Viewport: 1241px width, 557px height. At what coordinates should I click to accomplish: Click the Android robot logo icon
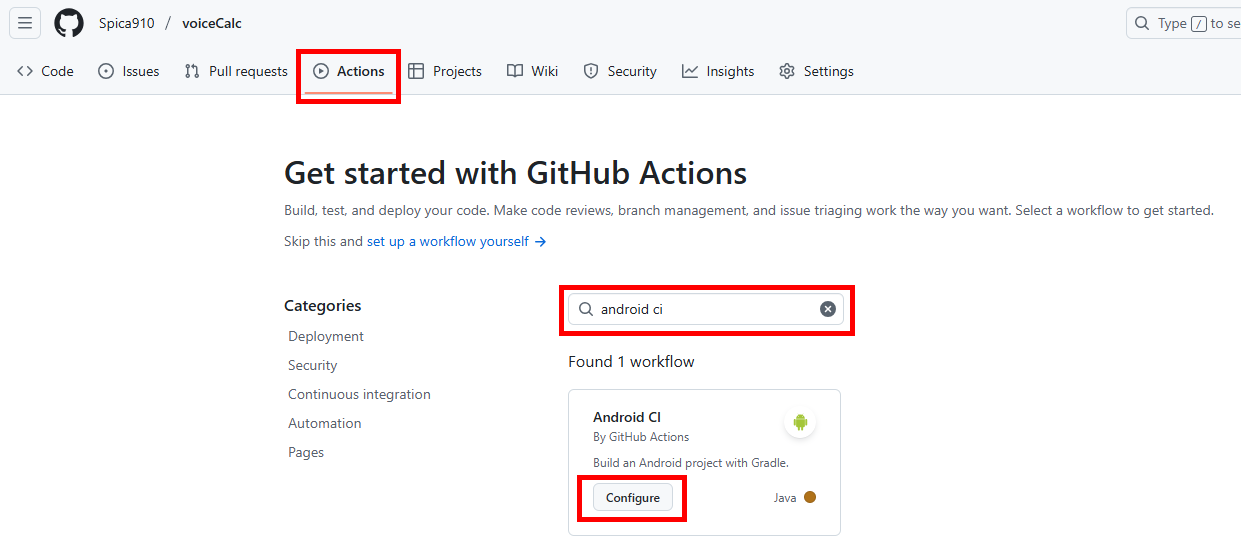(x=800, y=422)
